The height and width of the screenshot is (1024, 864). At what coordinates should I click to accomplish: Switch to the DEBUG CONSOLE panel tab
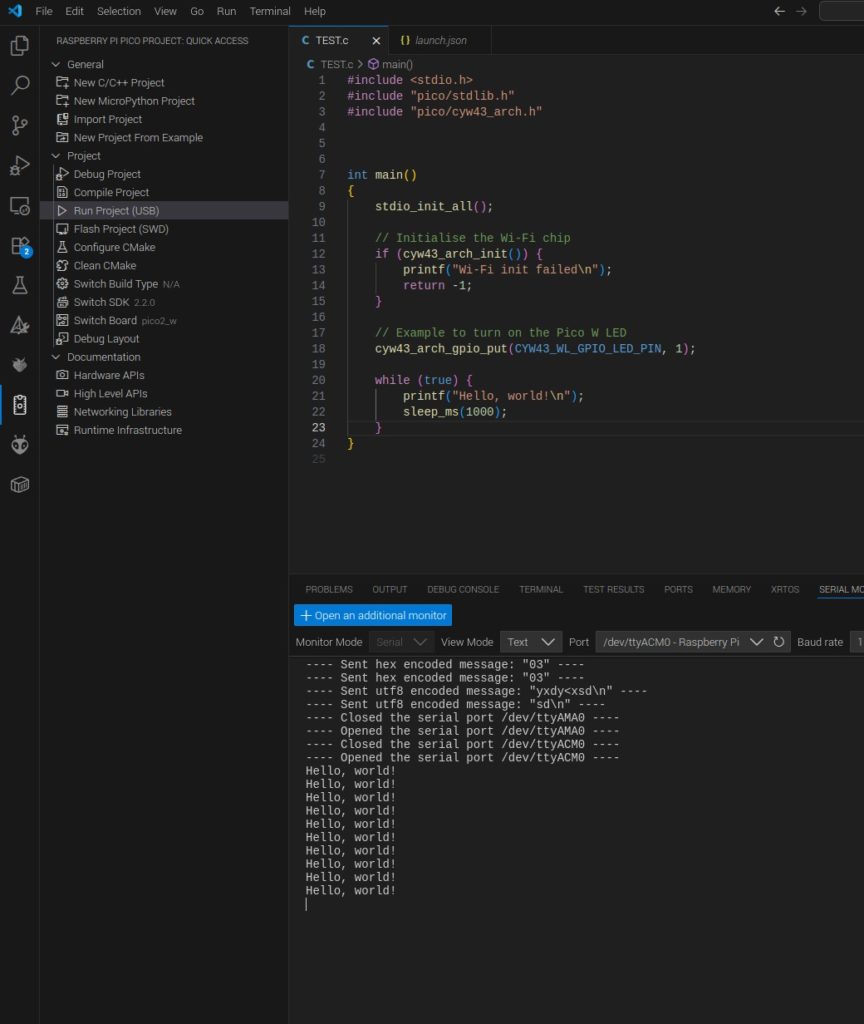pyautogui.click(x=463, y=589)
